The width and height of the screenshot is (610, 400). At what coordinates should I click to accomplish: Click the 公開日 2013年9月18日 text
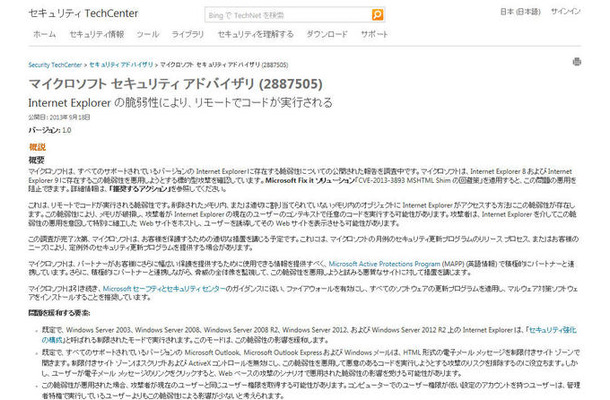point(59,117)
